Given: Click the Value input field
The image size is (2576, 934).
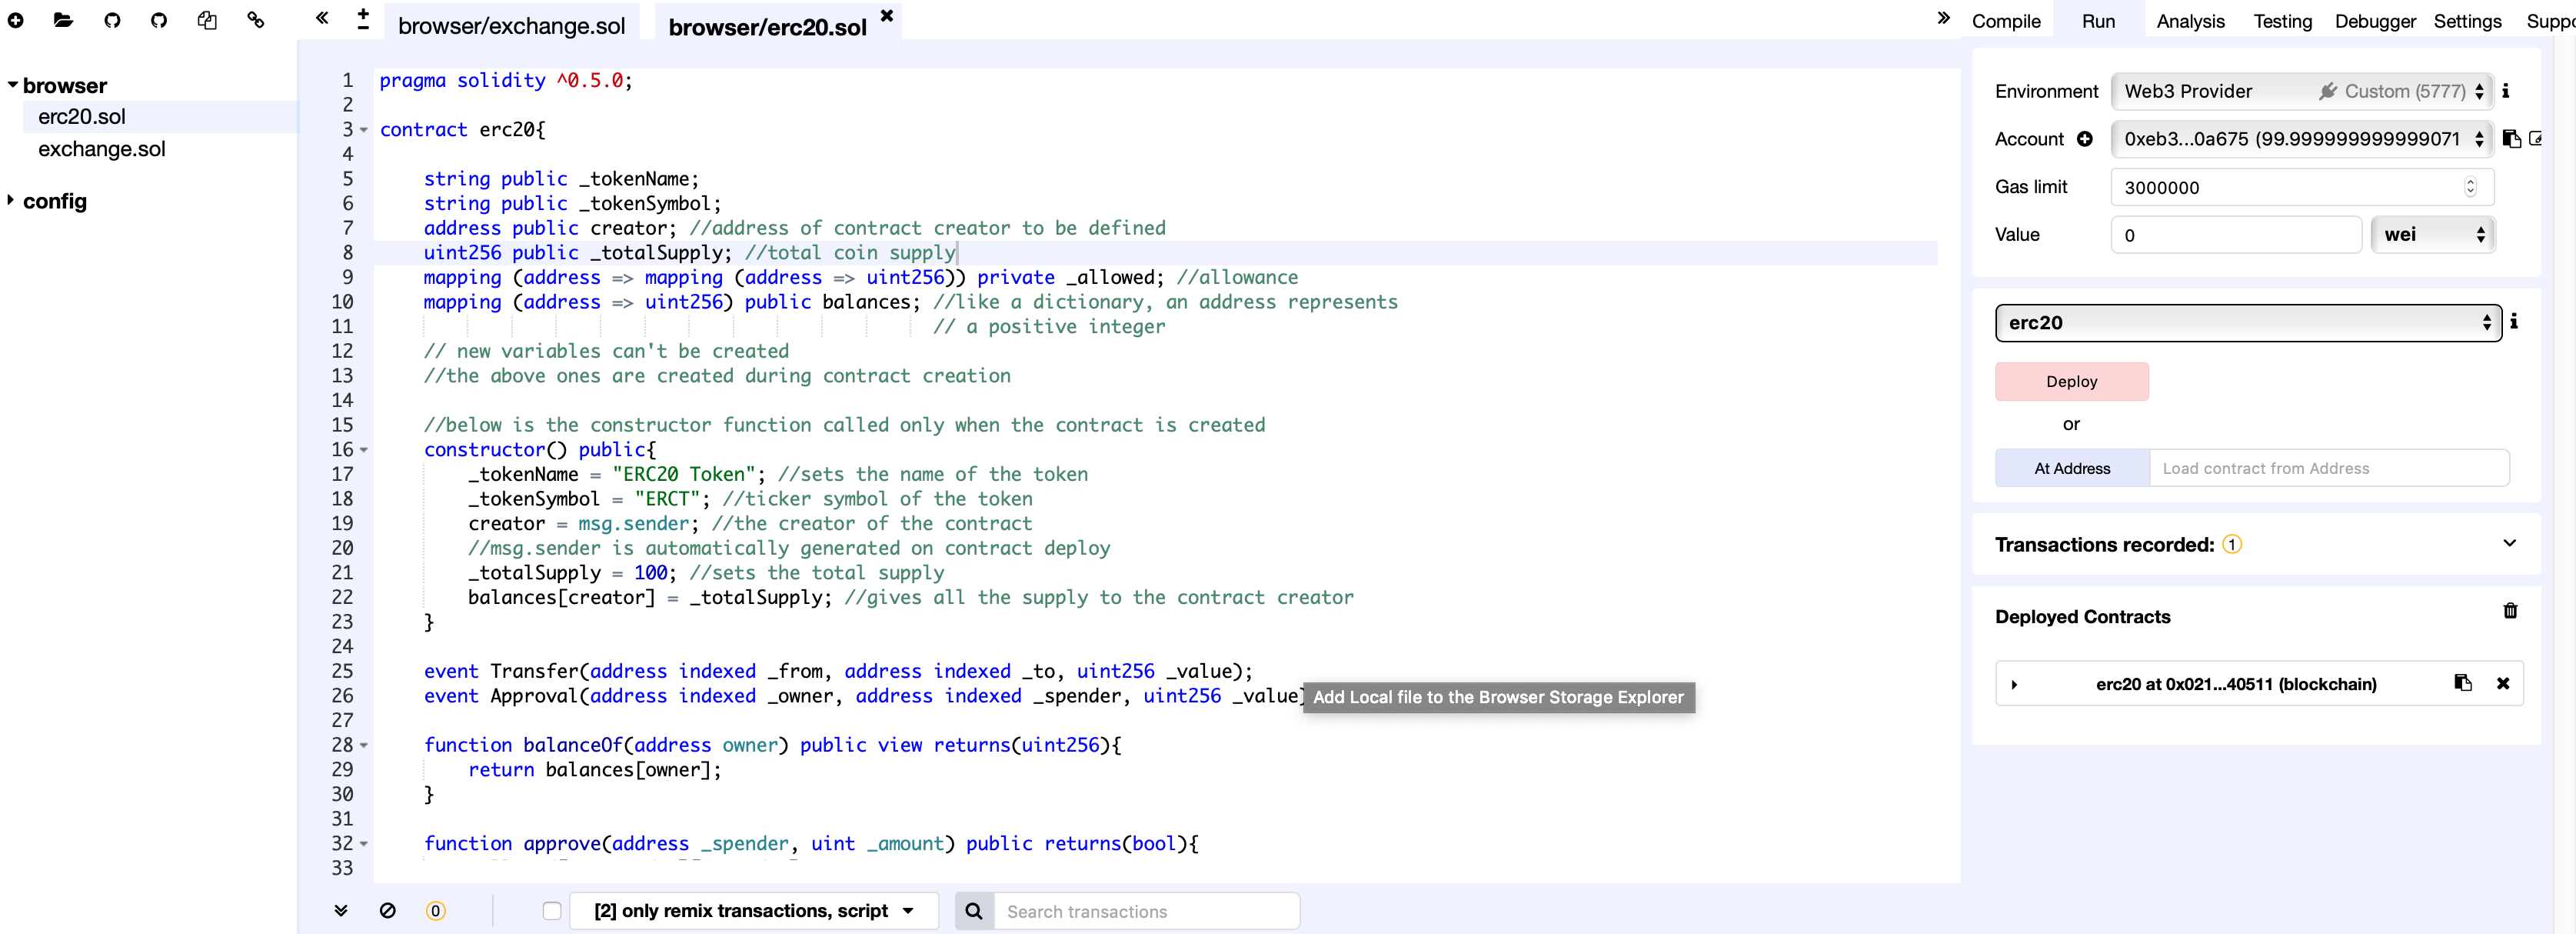Looking at the screenshot, I should click(2235, 235).
